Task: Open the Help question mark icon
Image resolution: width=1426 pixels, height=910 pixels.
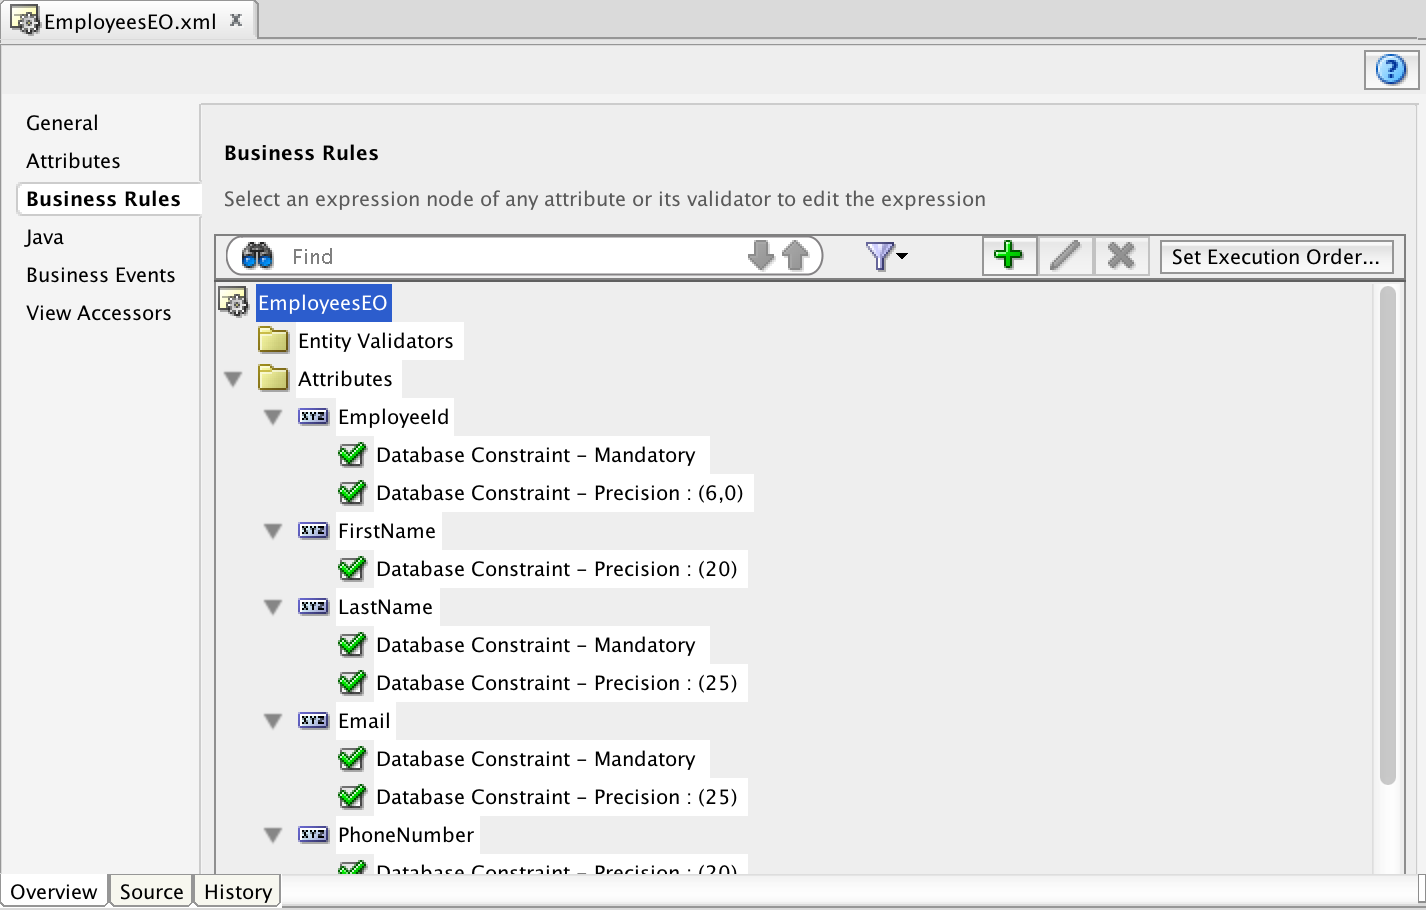Action: (x=1391, y=70)
